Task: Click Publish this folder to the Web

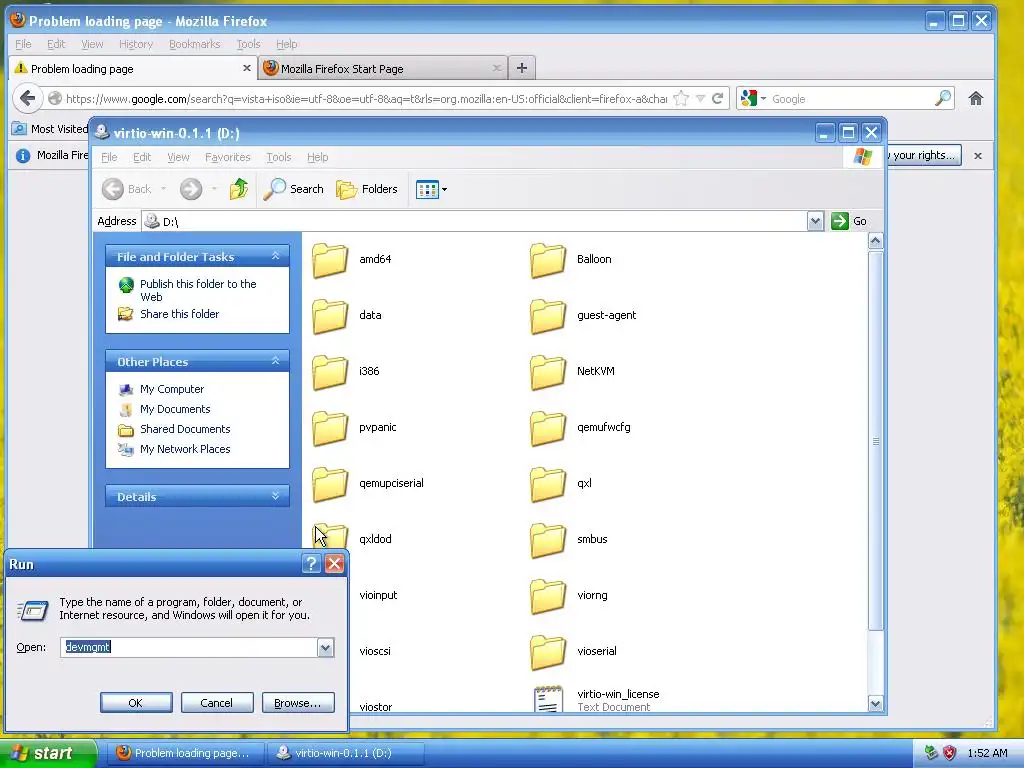Action: [198, 290]
